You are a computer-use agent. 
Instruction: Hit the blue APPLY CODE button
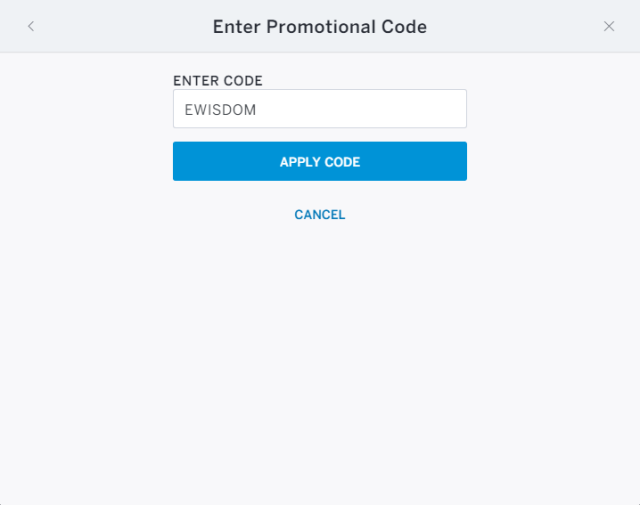pyautogui.click(x=320, y=161)
